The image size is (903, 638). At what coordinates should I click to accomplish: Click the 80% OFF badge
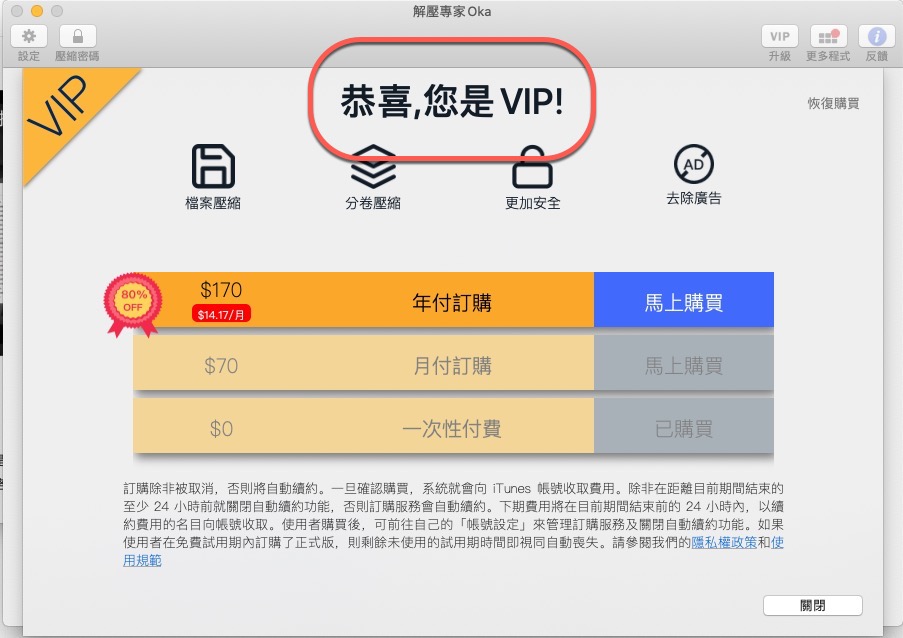[132, 303]
